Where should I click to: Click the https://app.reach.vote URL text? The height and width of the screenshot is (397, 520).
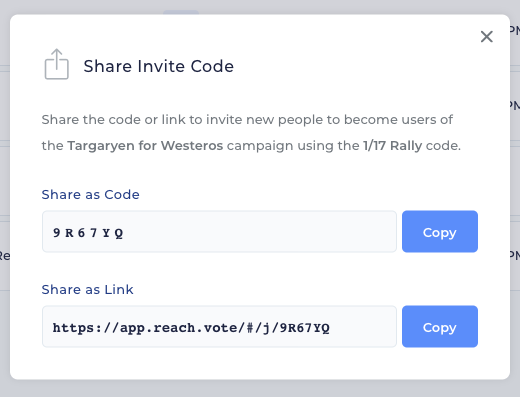191,328
